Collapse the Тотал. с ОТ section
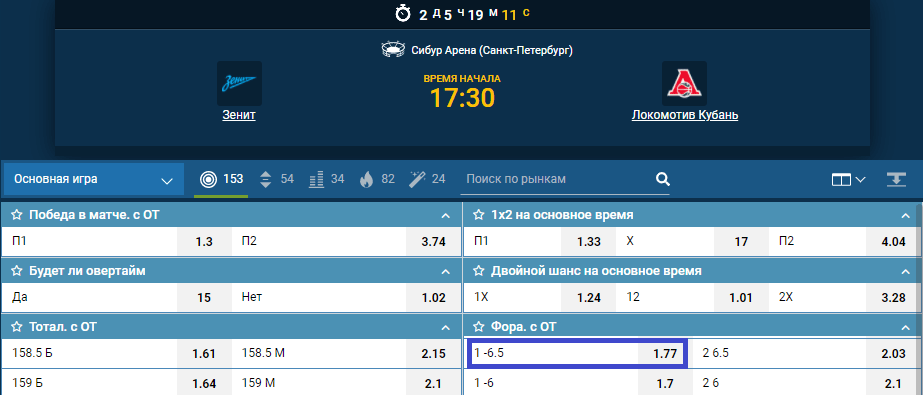 point(446,327)
